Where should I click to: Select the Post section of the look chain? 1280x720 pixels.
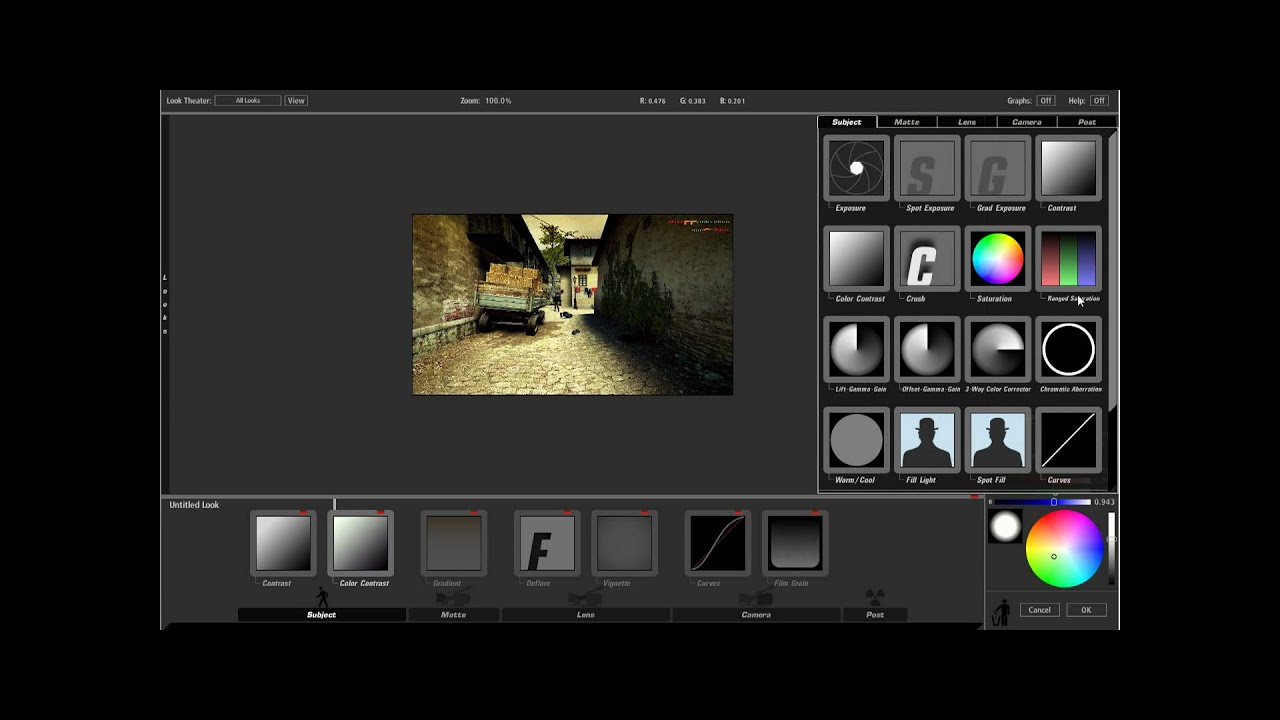click(x=875, y=615)
